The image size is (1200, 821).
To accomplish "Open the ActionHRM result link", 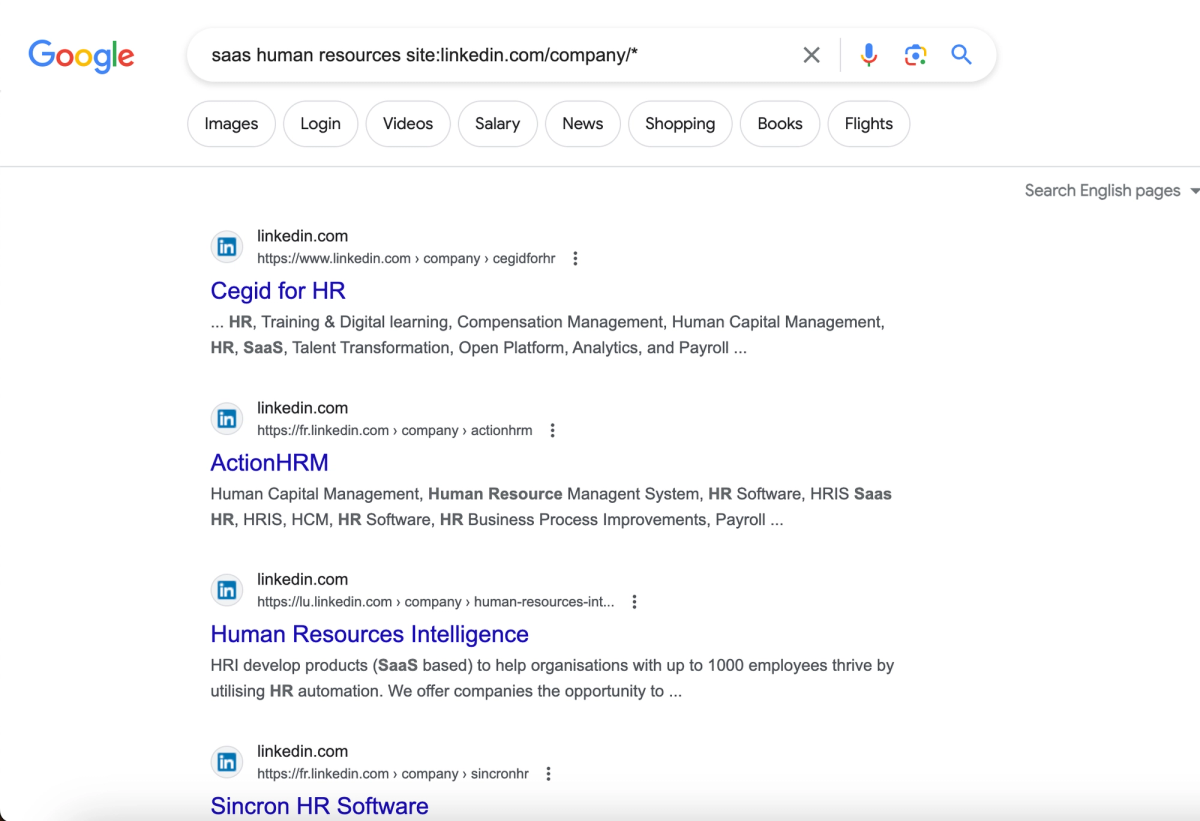I will point(270,463).
